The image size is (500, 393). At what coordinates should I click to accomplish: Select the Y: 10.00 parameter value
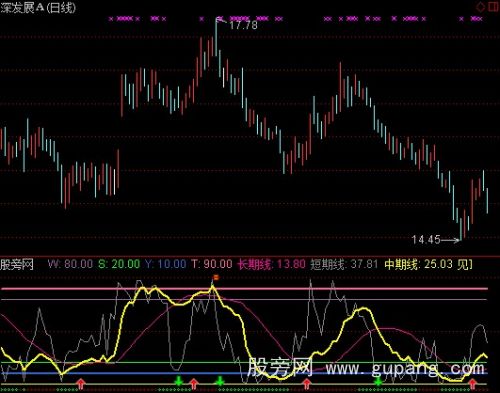pyautogui.click(x=165, y=264)
